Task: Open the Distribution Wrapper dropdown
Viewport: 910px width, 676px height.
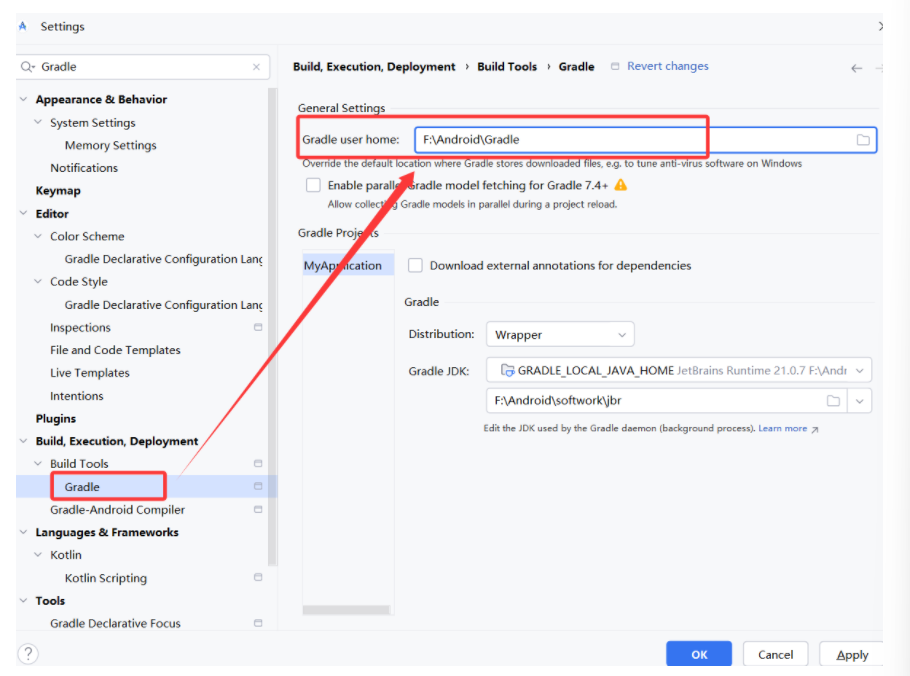Action: [560, 335]
